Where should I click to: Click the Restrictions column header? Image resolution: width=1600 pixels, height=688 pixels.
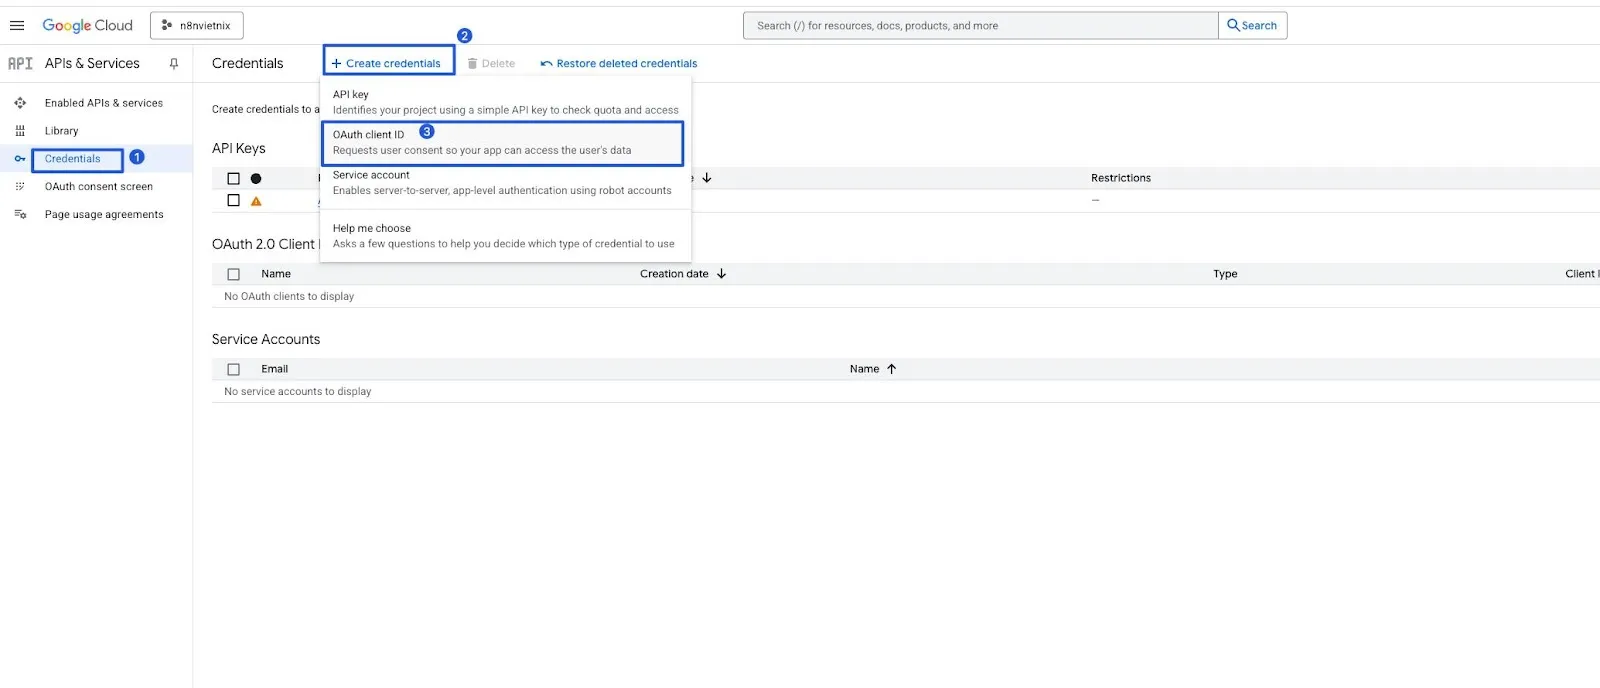1121,178
